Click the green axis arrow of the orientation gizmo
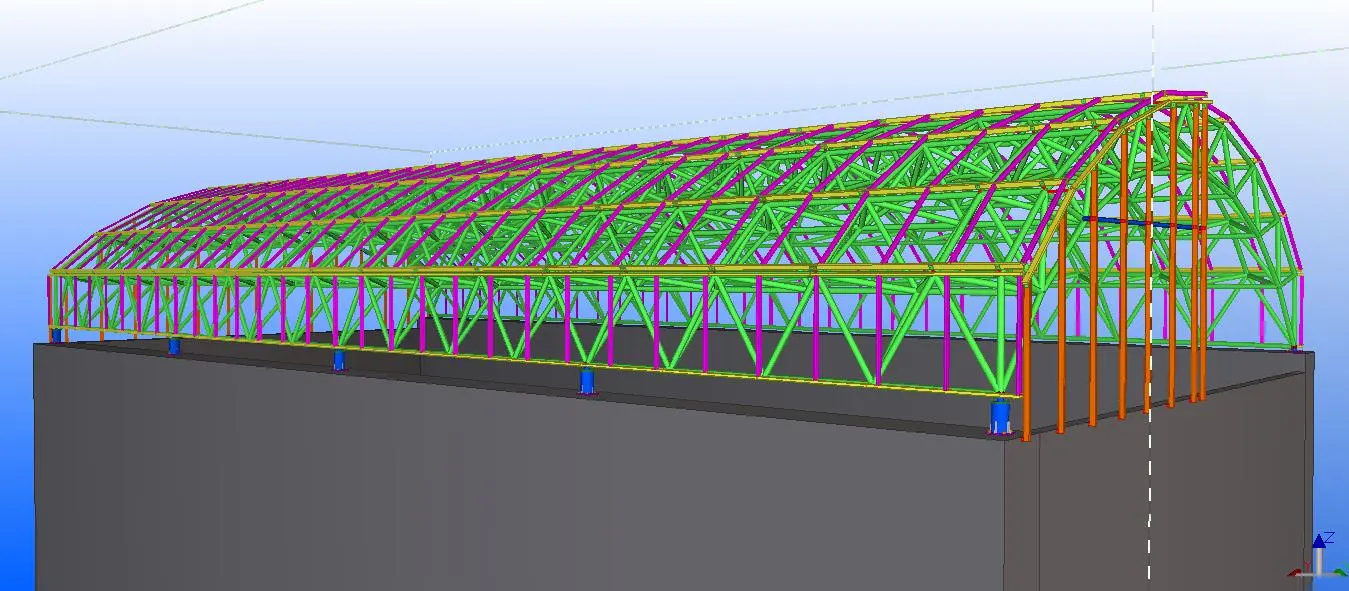This screenshot has height=591, width=1349. (x=1340, y=573)
